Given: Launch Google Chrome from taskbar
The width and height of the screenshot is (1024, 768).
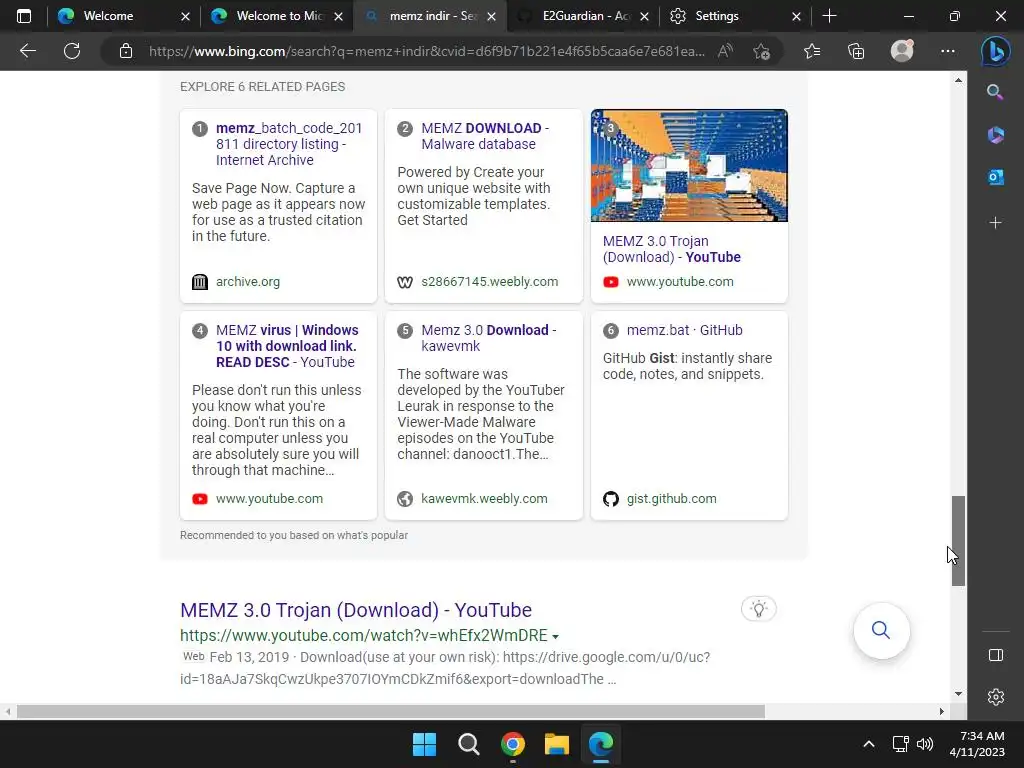Looking at the screenshot, I should coord(513,744).
